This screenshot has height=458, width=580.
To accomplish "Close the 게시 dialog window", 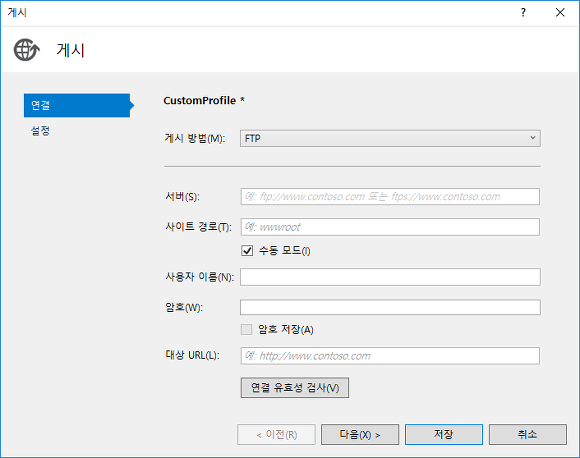I will (560, 13).
